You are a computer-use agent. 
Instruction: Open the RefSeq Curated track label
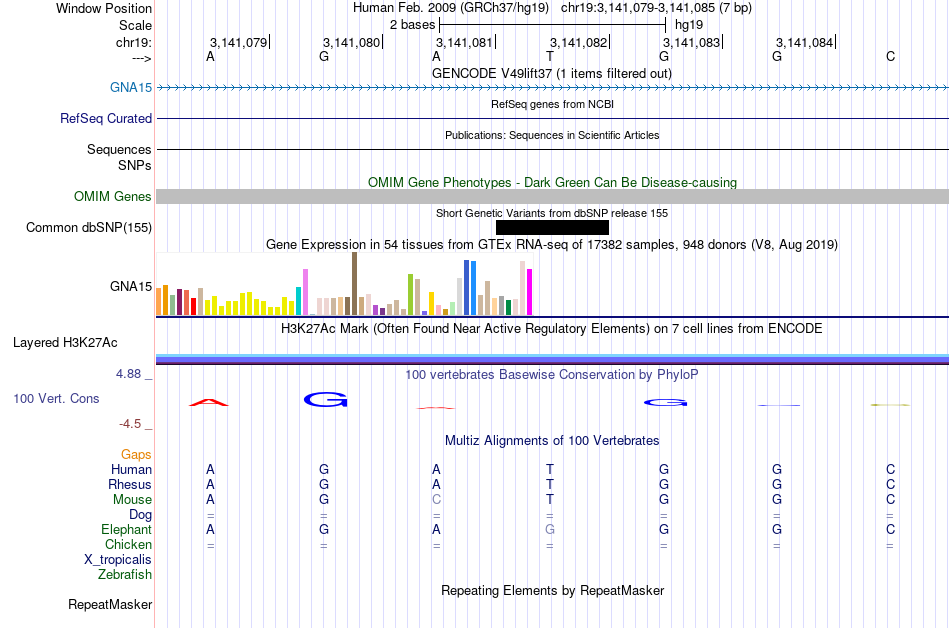tap(106, 118)
